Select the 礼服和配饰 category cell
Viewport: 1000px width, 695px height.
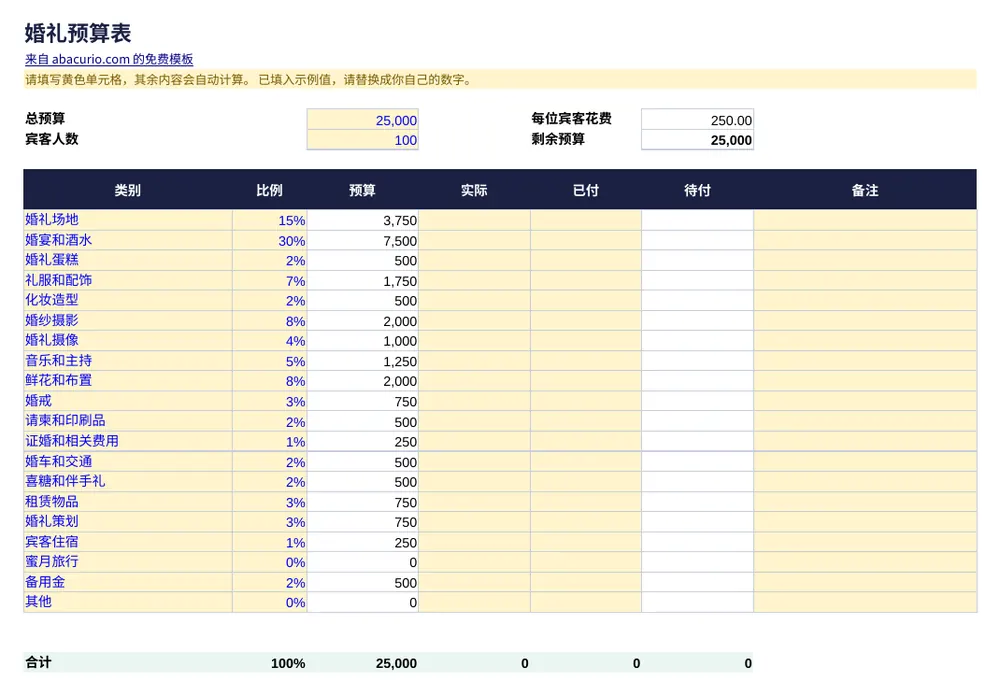[128, 281]
